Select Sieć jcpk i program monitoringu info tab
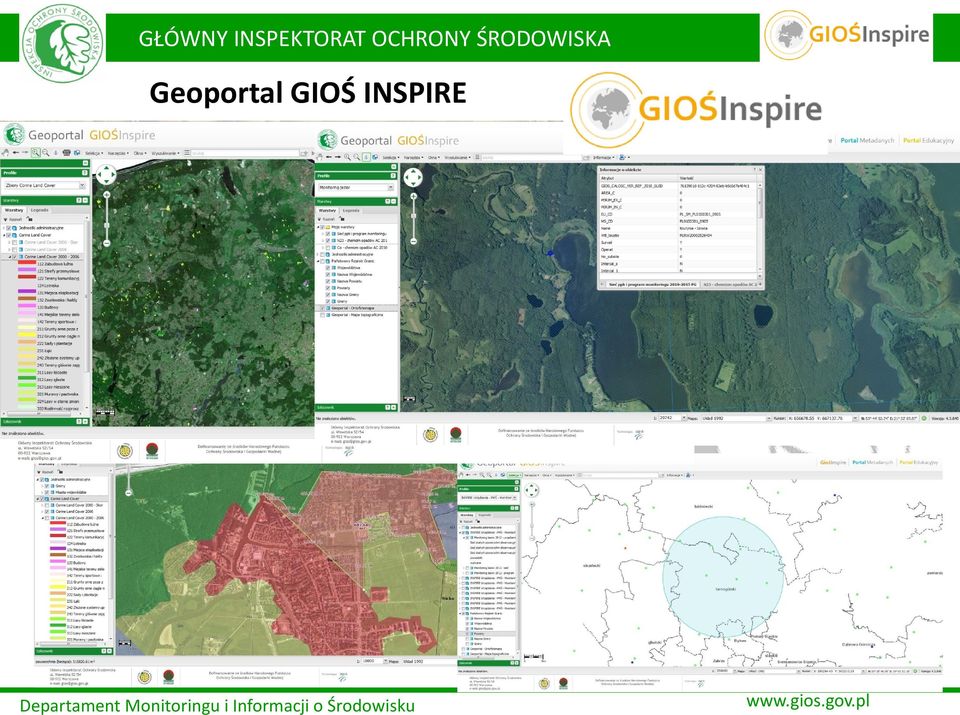 tap(652, 284)
